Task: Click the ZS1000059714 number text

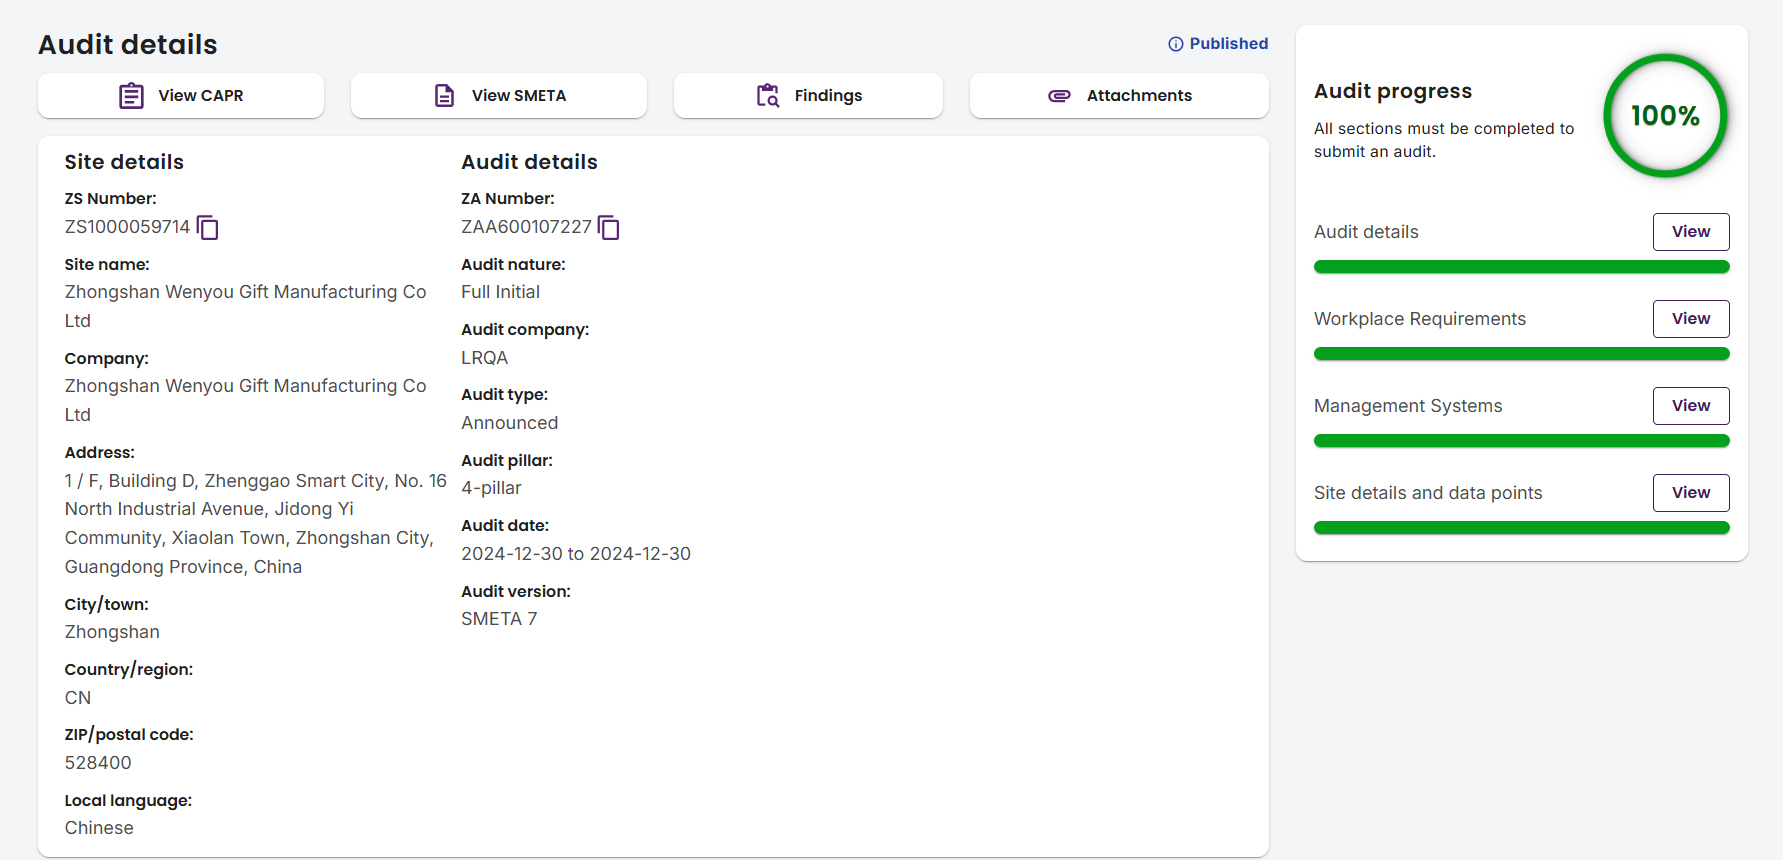Action: pyautogui.click(x=127, y=227)
